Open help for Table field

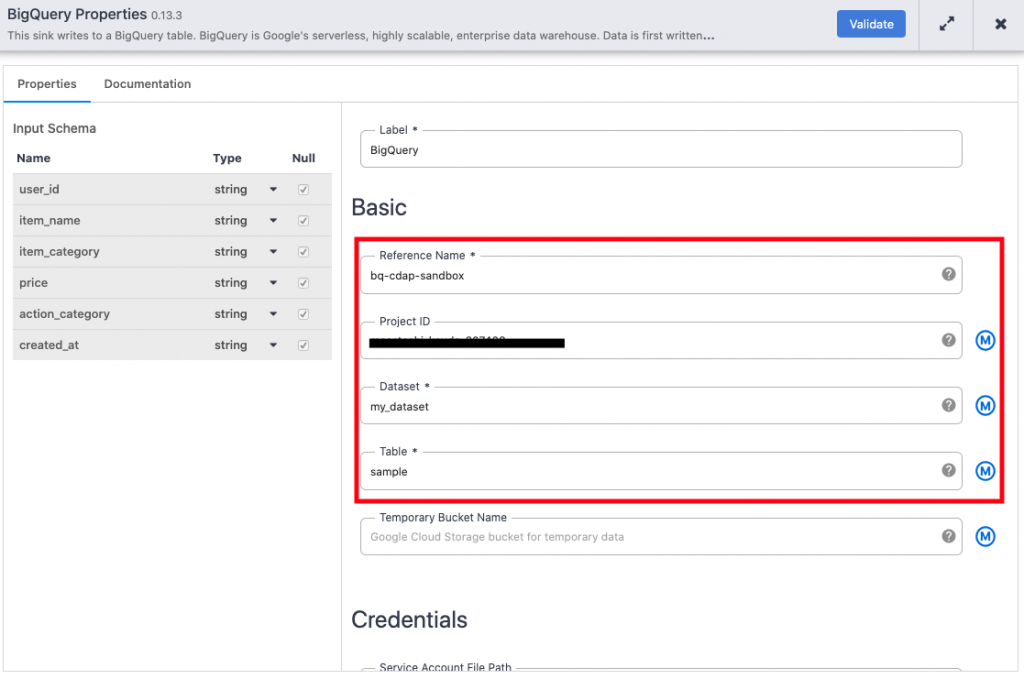(x=948, y=470)
